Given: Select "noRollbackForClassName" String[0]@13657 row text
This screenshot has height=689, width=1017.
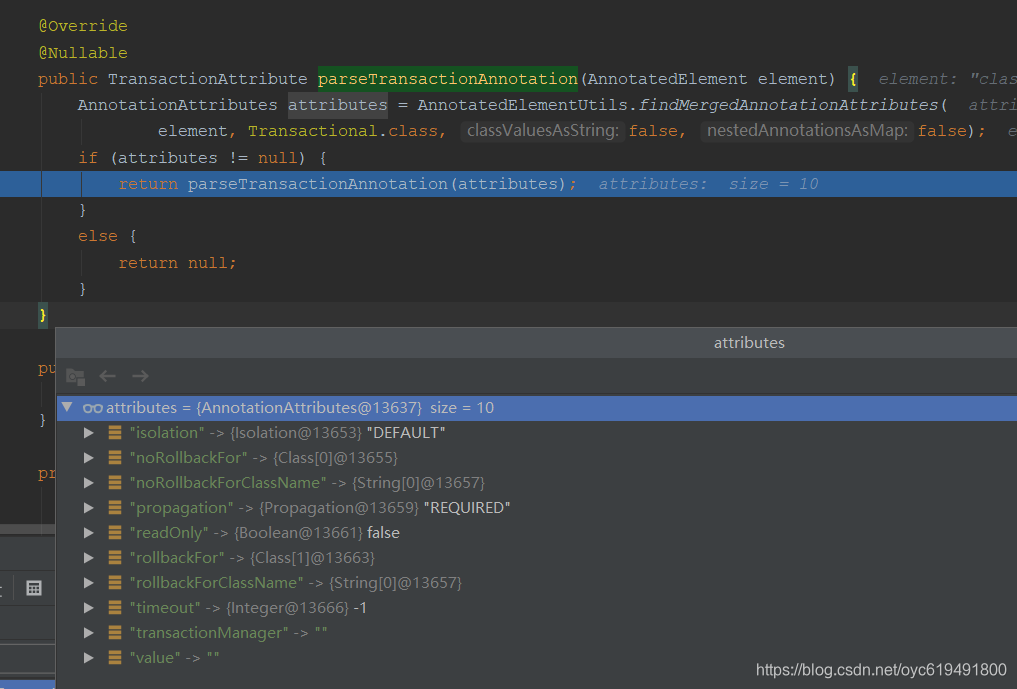Looking at the screenshot, I should 307,483.
